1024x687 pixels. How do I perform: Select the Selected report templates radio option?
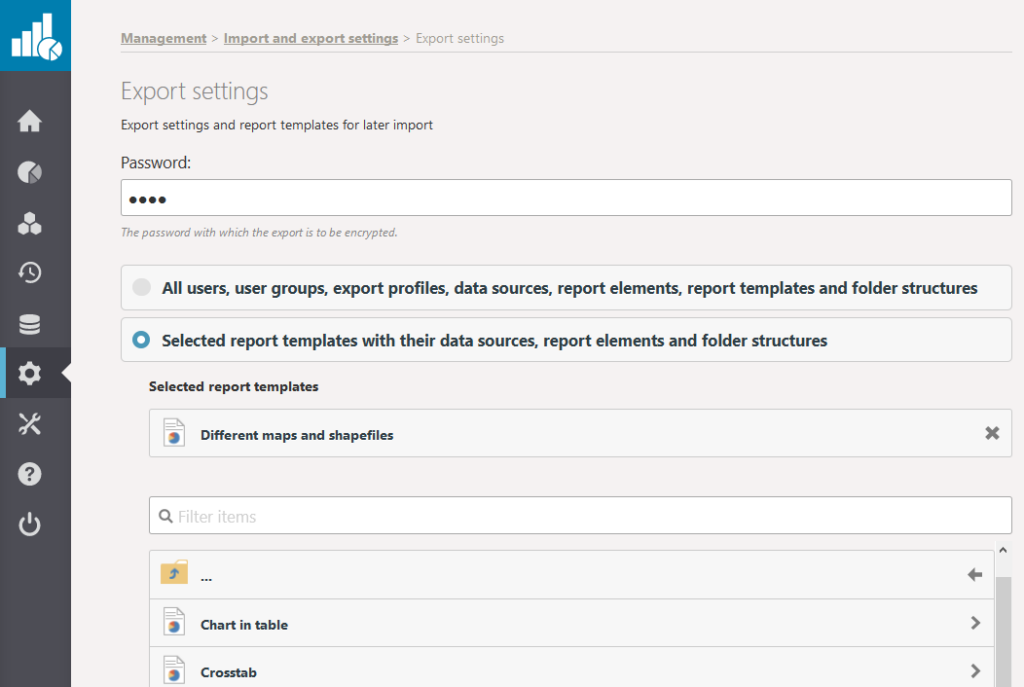(x=141, y=340)
